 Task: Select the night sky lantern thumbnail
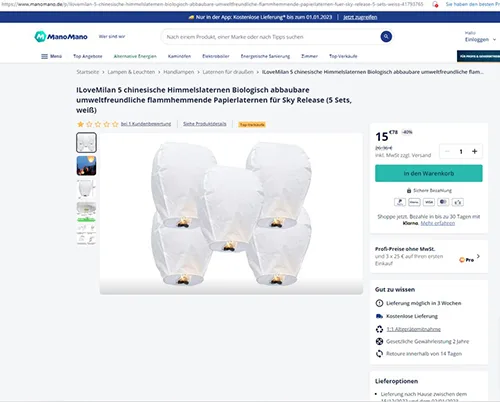click(86, 166)
